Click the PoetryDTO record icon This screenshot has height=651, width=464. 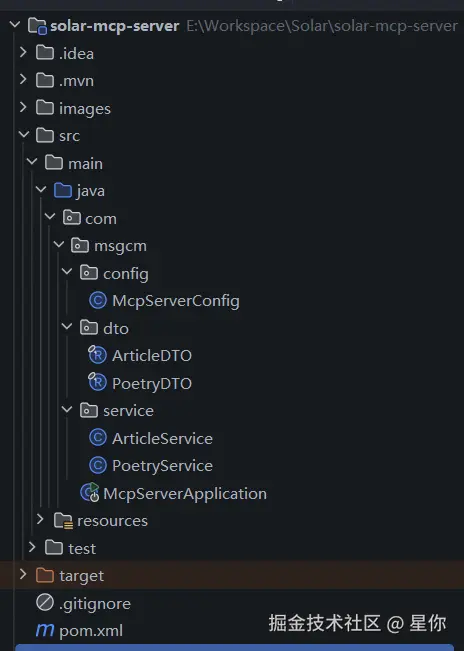(x=98, y=382)
